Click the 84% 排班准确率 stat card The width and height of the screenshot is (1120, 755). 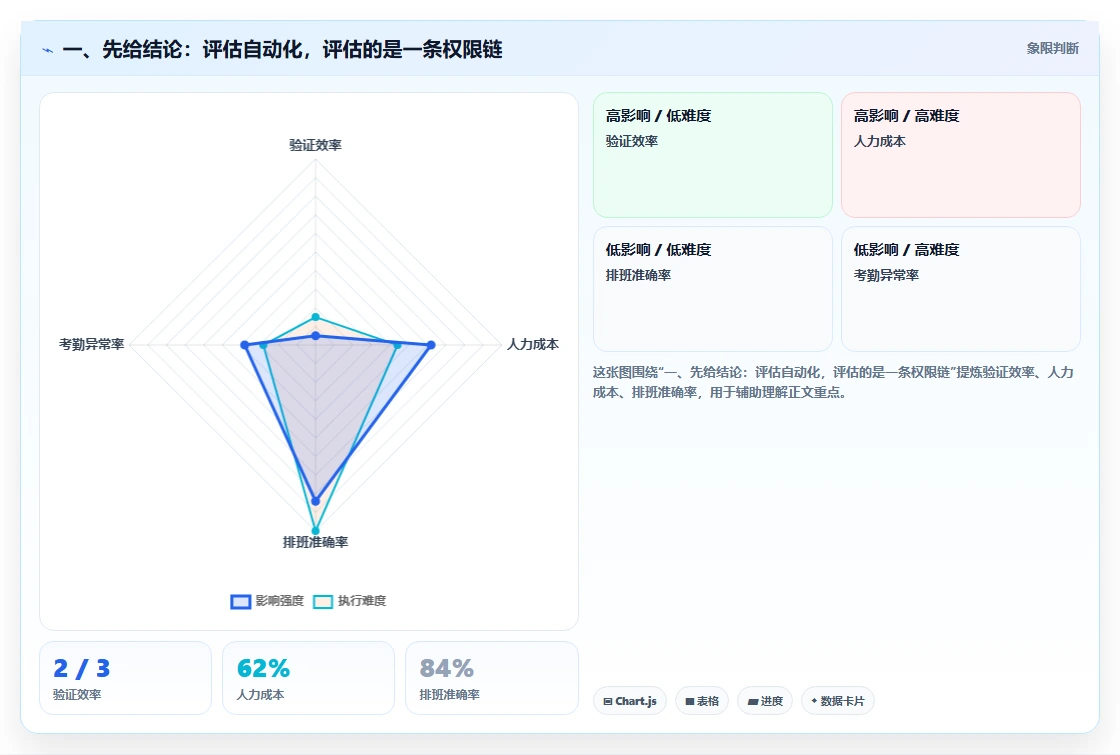(491, 678)
